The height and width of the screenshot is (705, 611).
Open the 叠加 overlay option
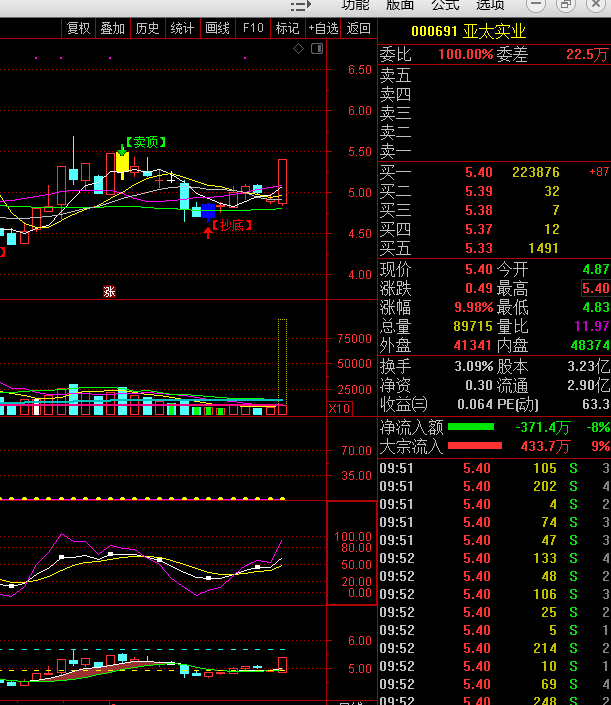coord(112,28)
